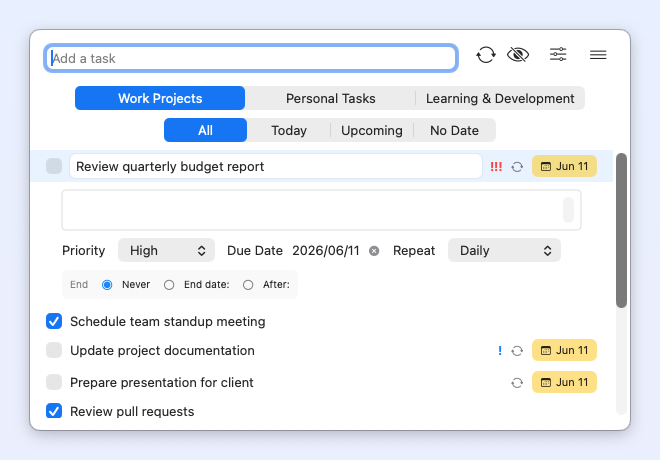Switch to Learning & Development tab
This screenshot has height=460, width=660.
pyautogui.click(x=500, y=98)
